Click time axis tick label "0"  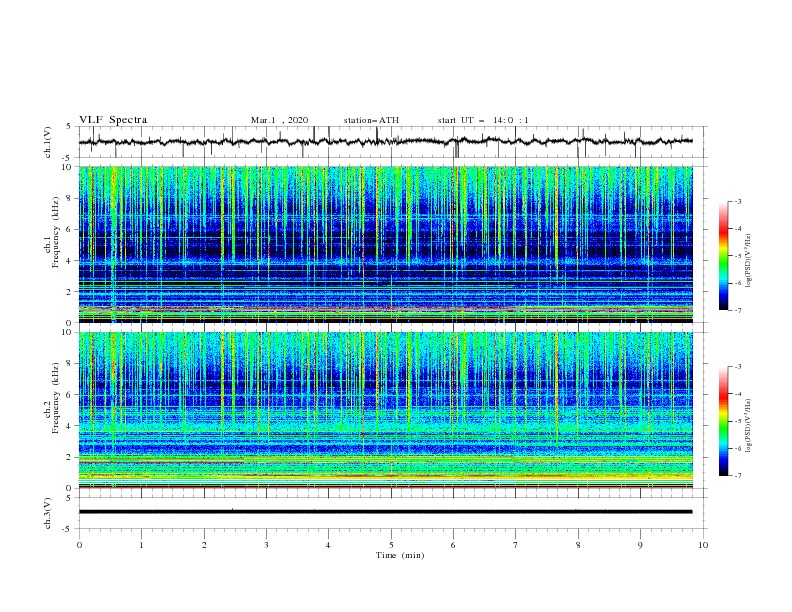(79, 545)
